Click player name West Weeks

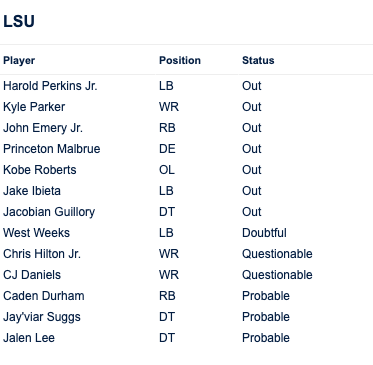pyautogui.click(x=36, y=233)
